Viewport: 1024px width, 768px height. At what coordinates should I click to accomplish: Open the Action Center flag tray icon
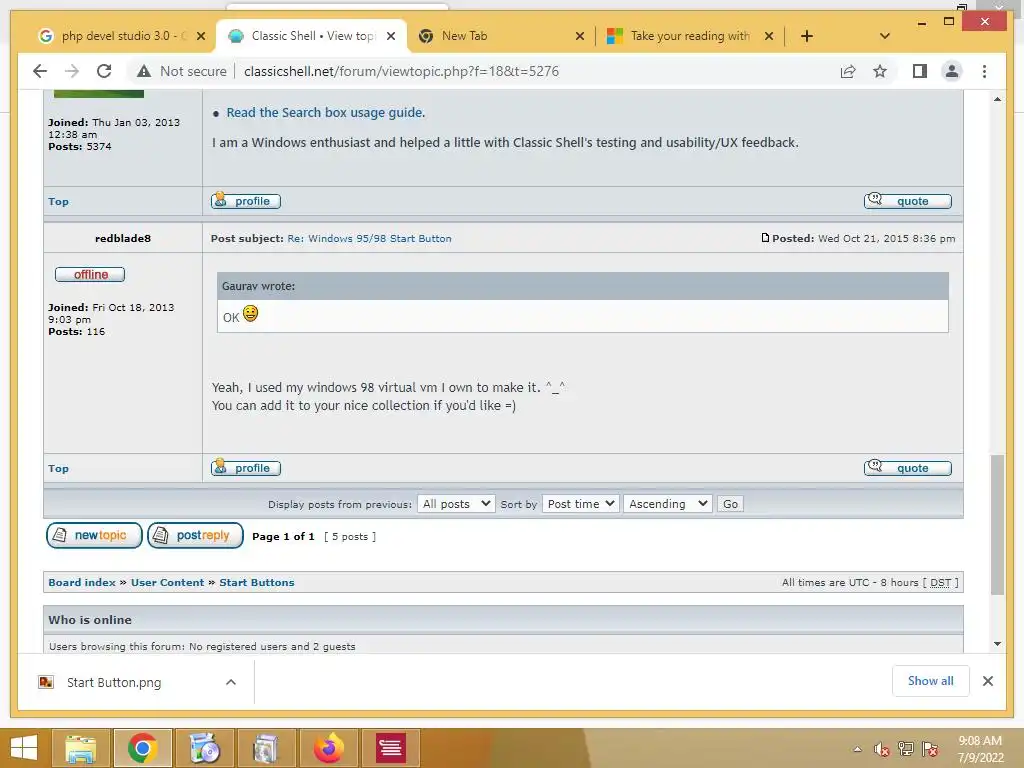coord(930,749)
